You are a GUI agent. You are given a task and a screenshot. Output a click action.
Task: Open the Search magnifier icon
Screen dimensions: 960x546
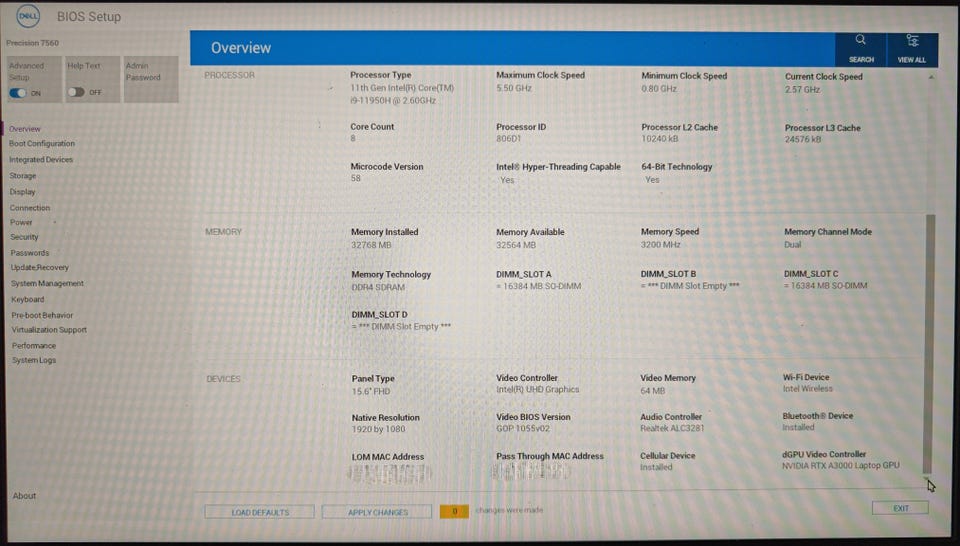(x=860, y=40)
